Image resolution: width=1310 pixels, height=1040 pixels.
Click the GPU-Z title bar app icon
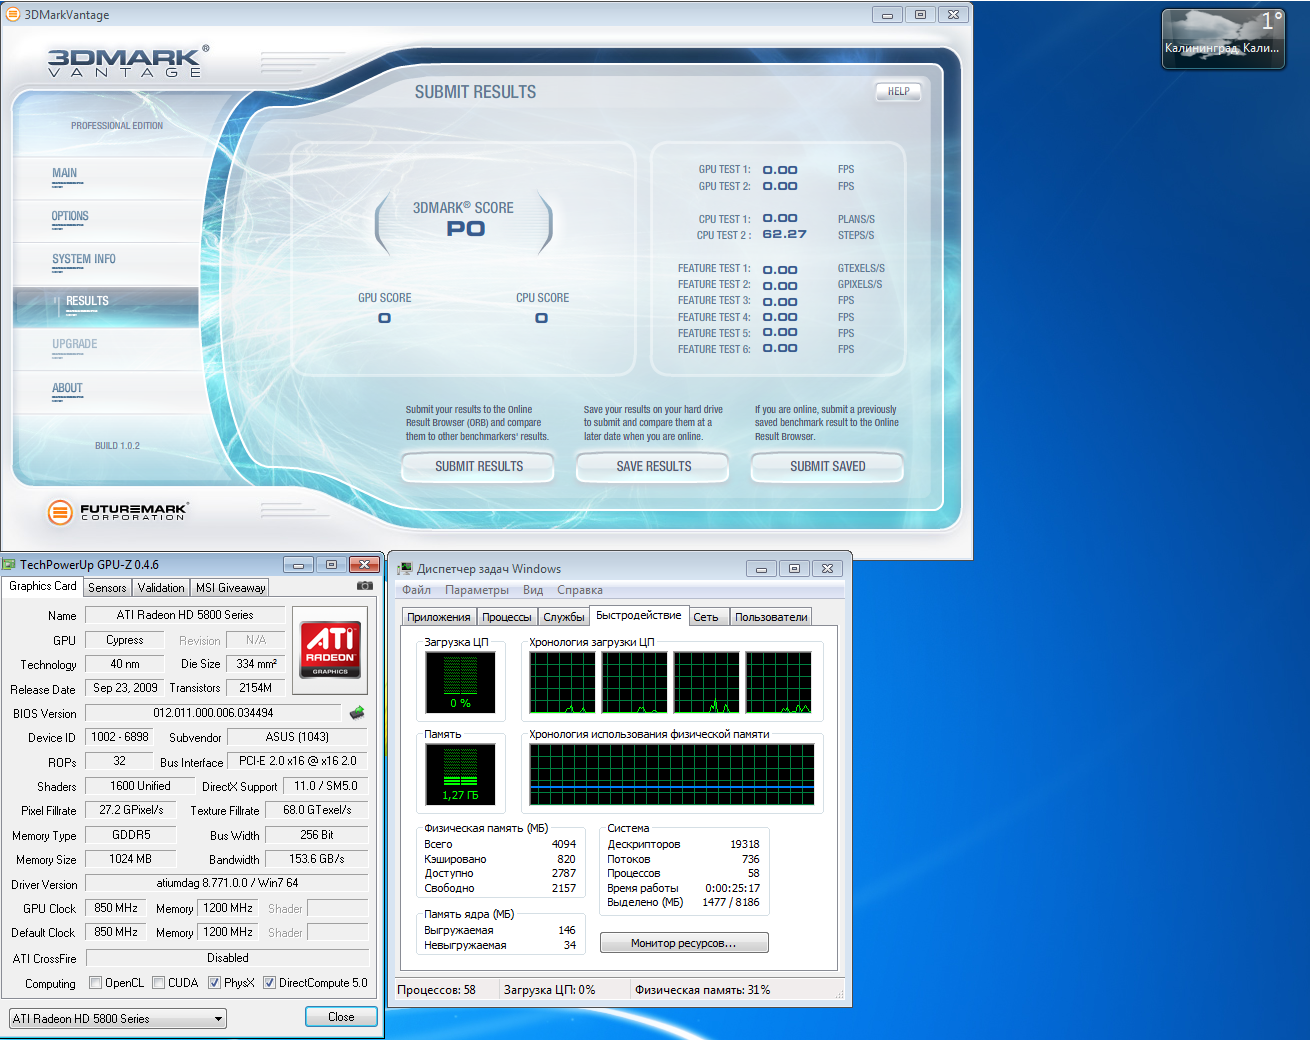(9, 565)
